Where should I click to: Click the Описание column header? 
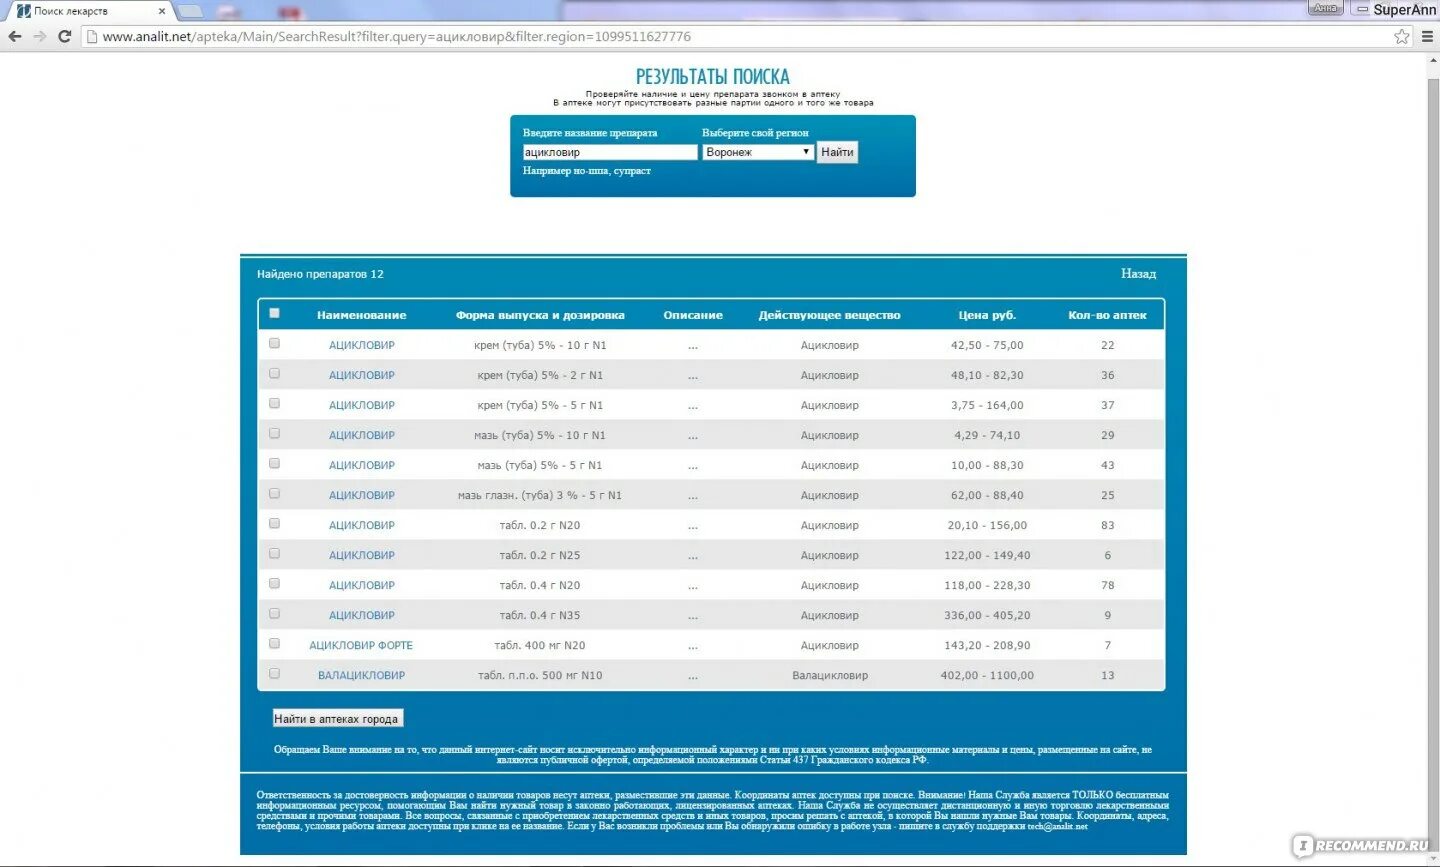click(x=693, y=315)
